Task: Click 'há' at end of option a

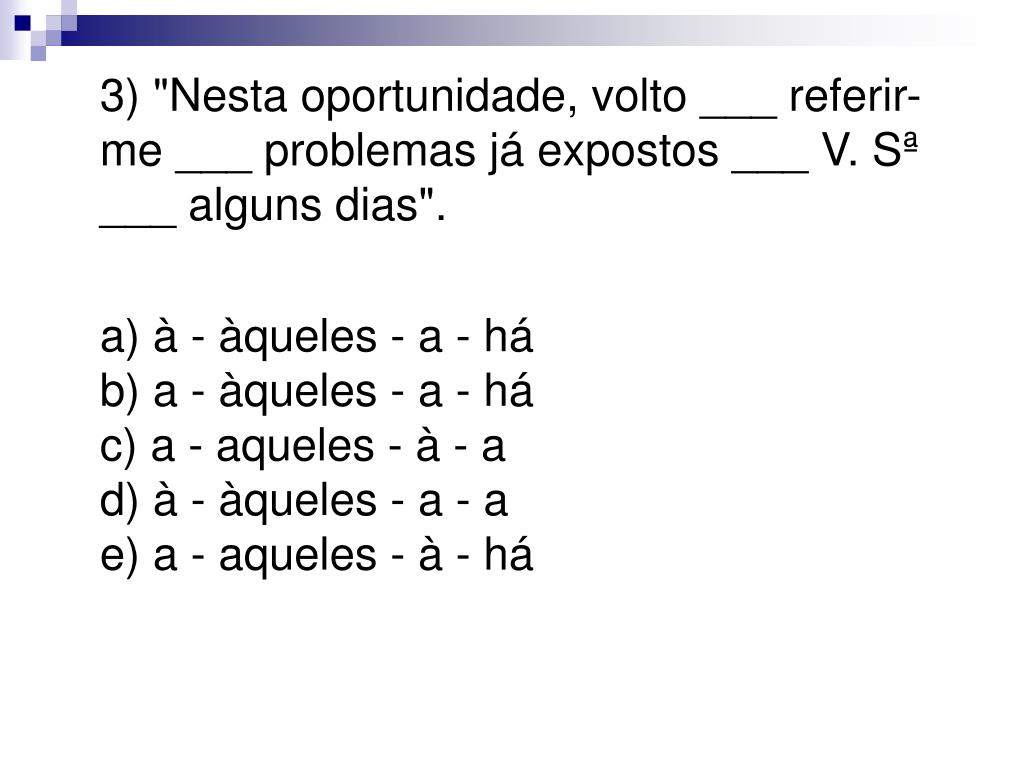Action: tap(508, 336)
